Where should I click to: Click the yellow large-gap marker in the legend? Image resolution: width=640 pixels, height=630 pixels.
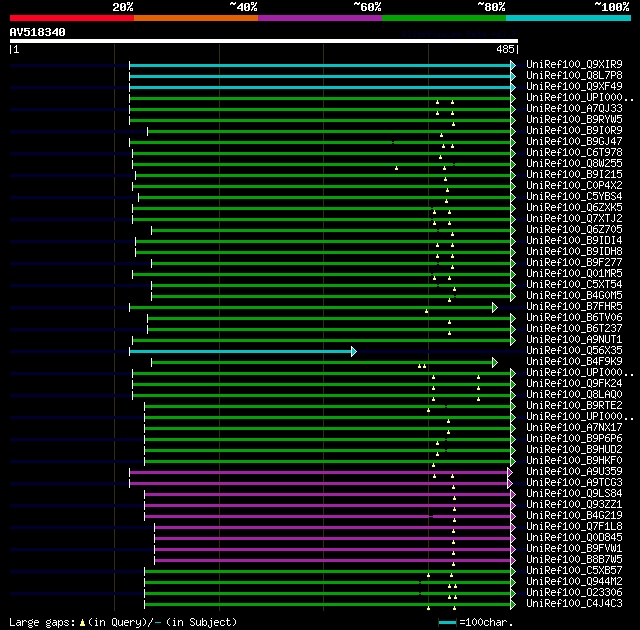(82, 623)
